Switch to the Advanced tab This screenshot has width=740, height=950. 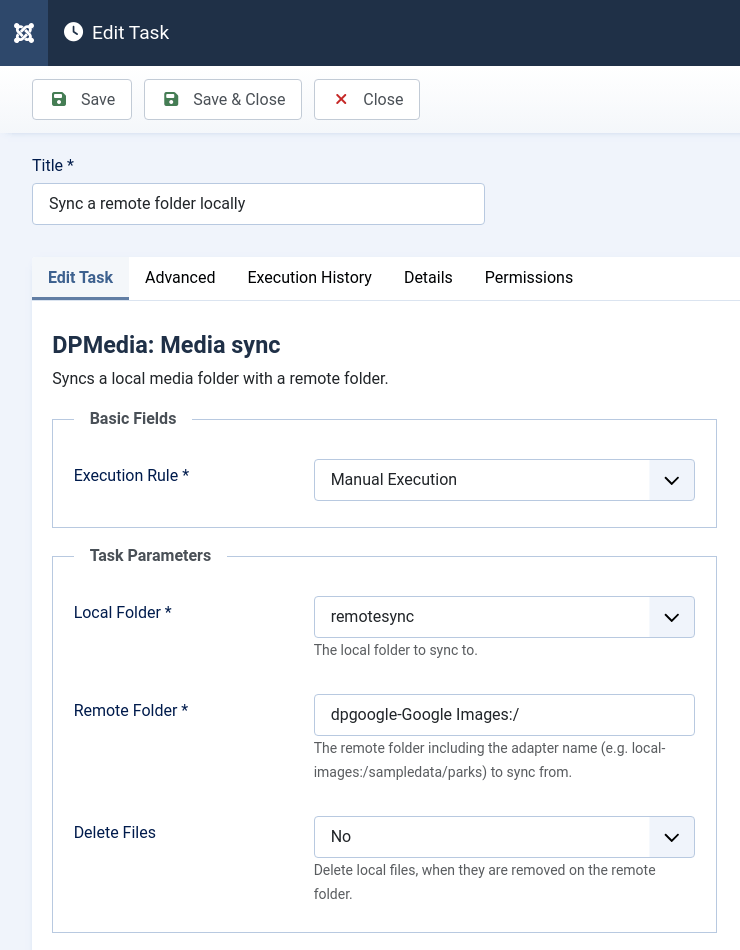point(180,277)
